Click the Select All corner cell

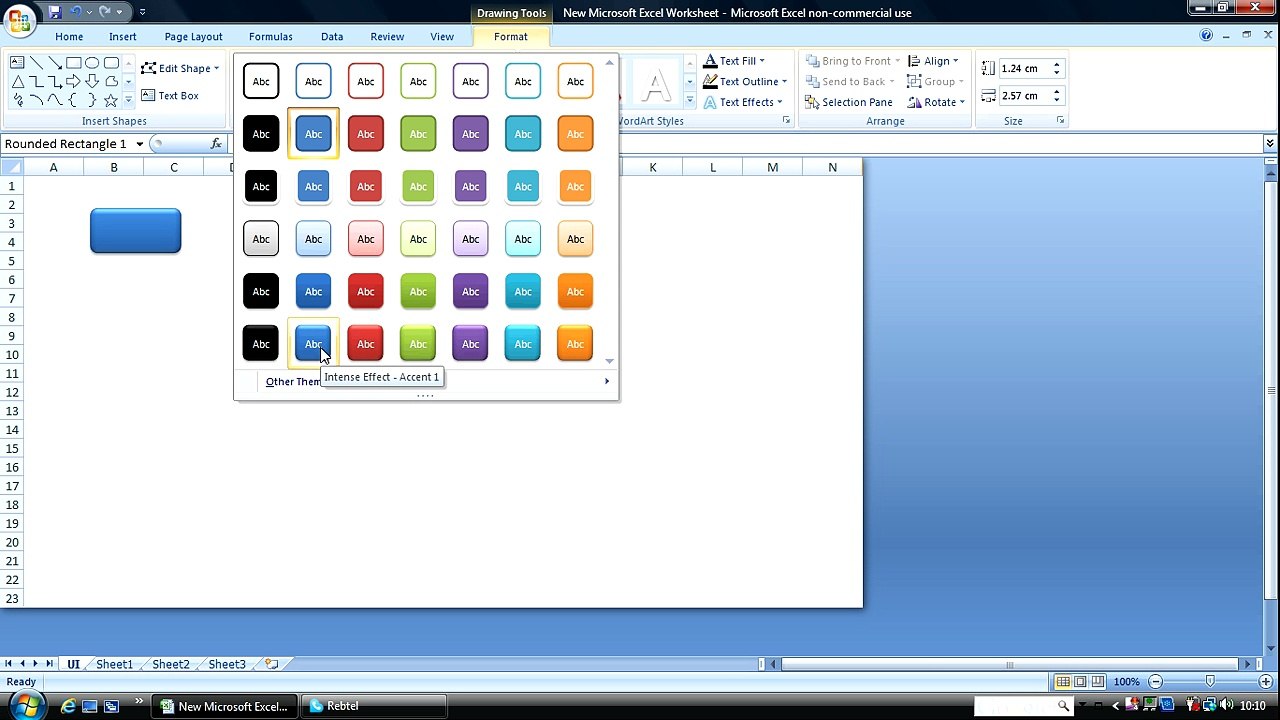click(11, 167)
